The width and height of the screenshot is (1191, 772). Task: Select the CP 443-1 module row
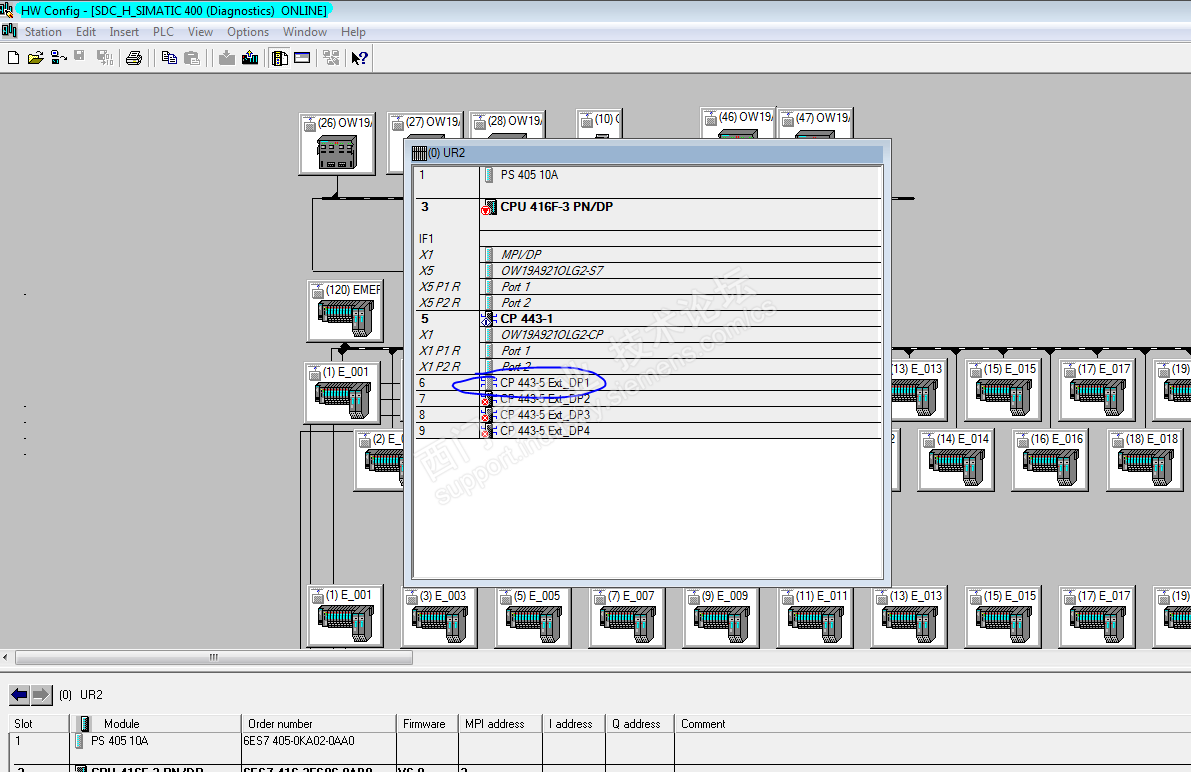click(x=647, y=318)
